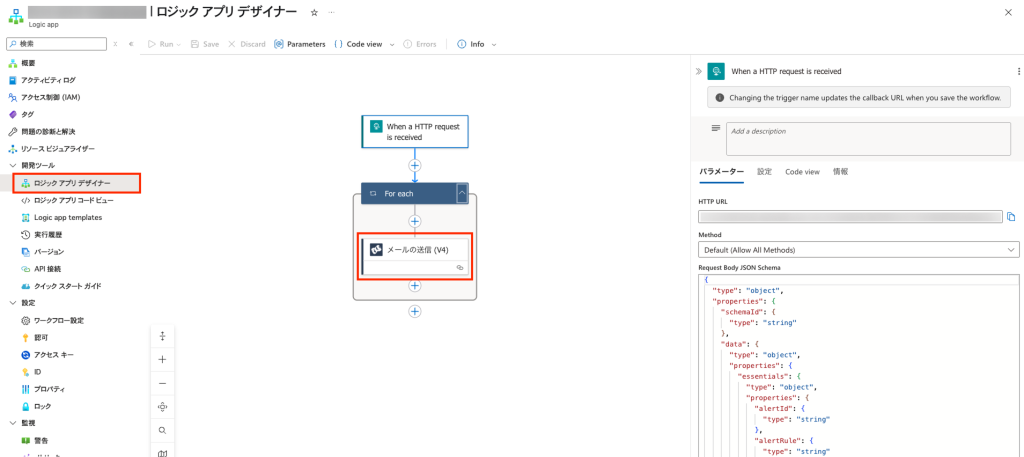The width and height of the screenshot is (1024, 457).
Task: Click Run in the designer toolbar
Action: coord(162,44)
